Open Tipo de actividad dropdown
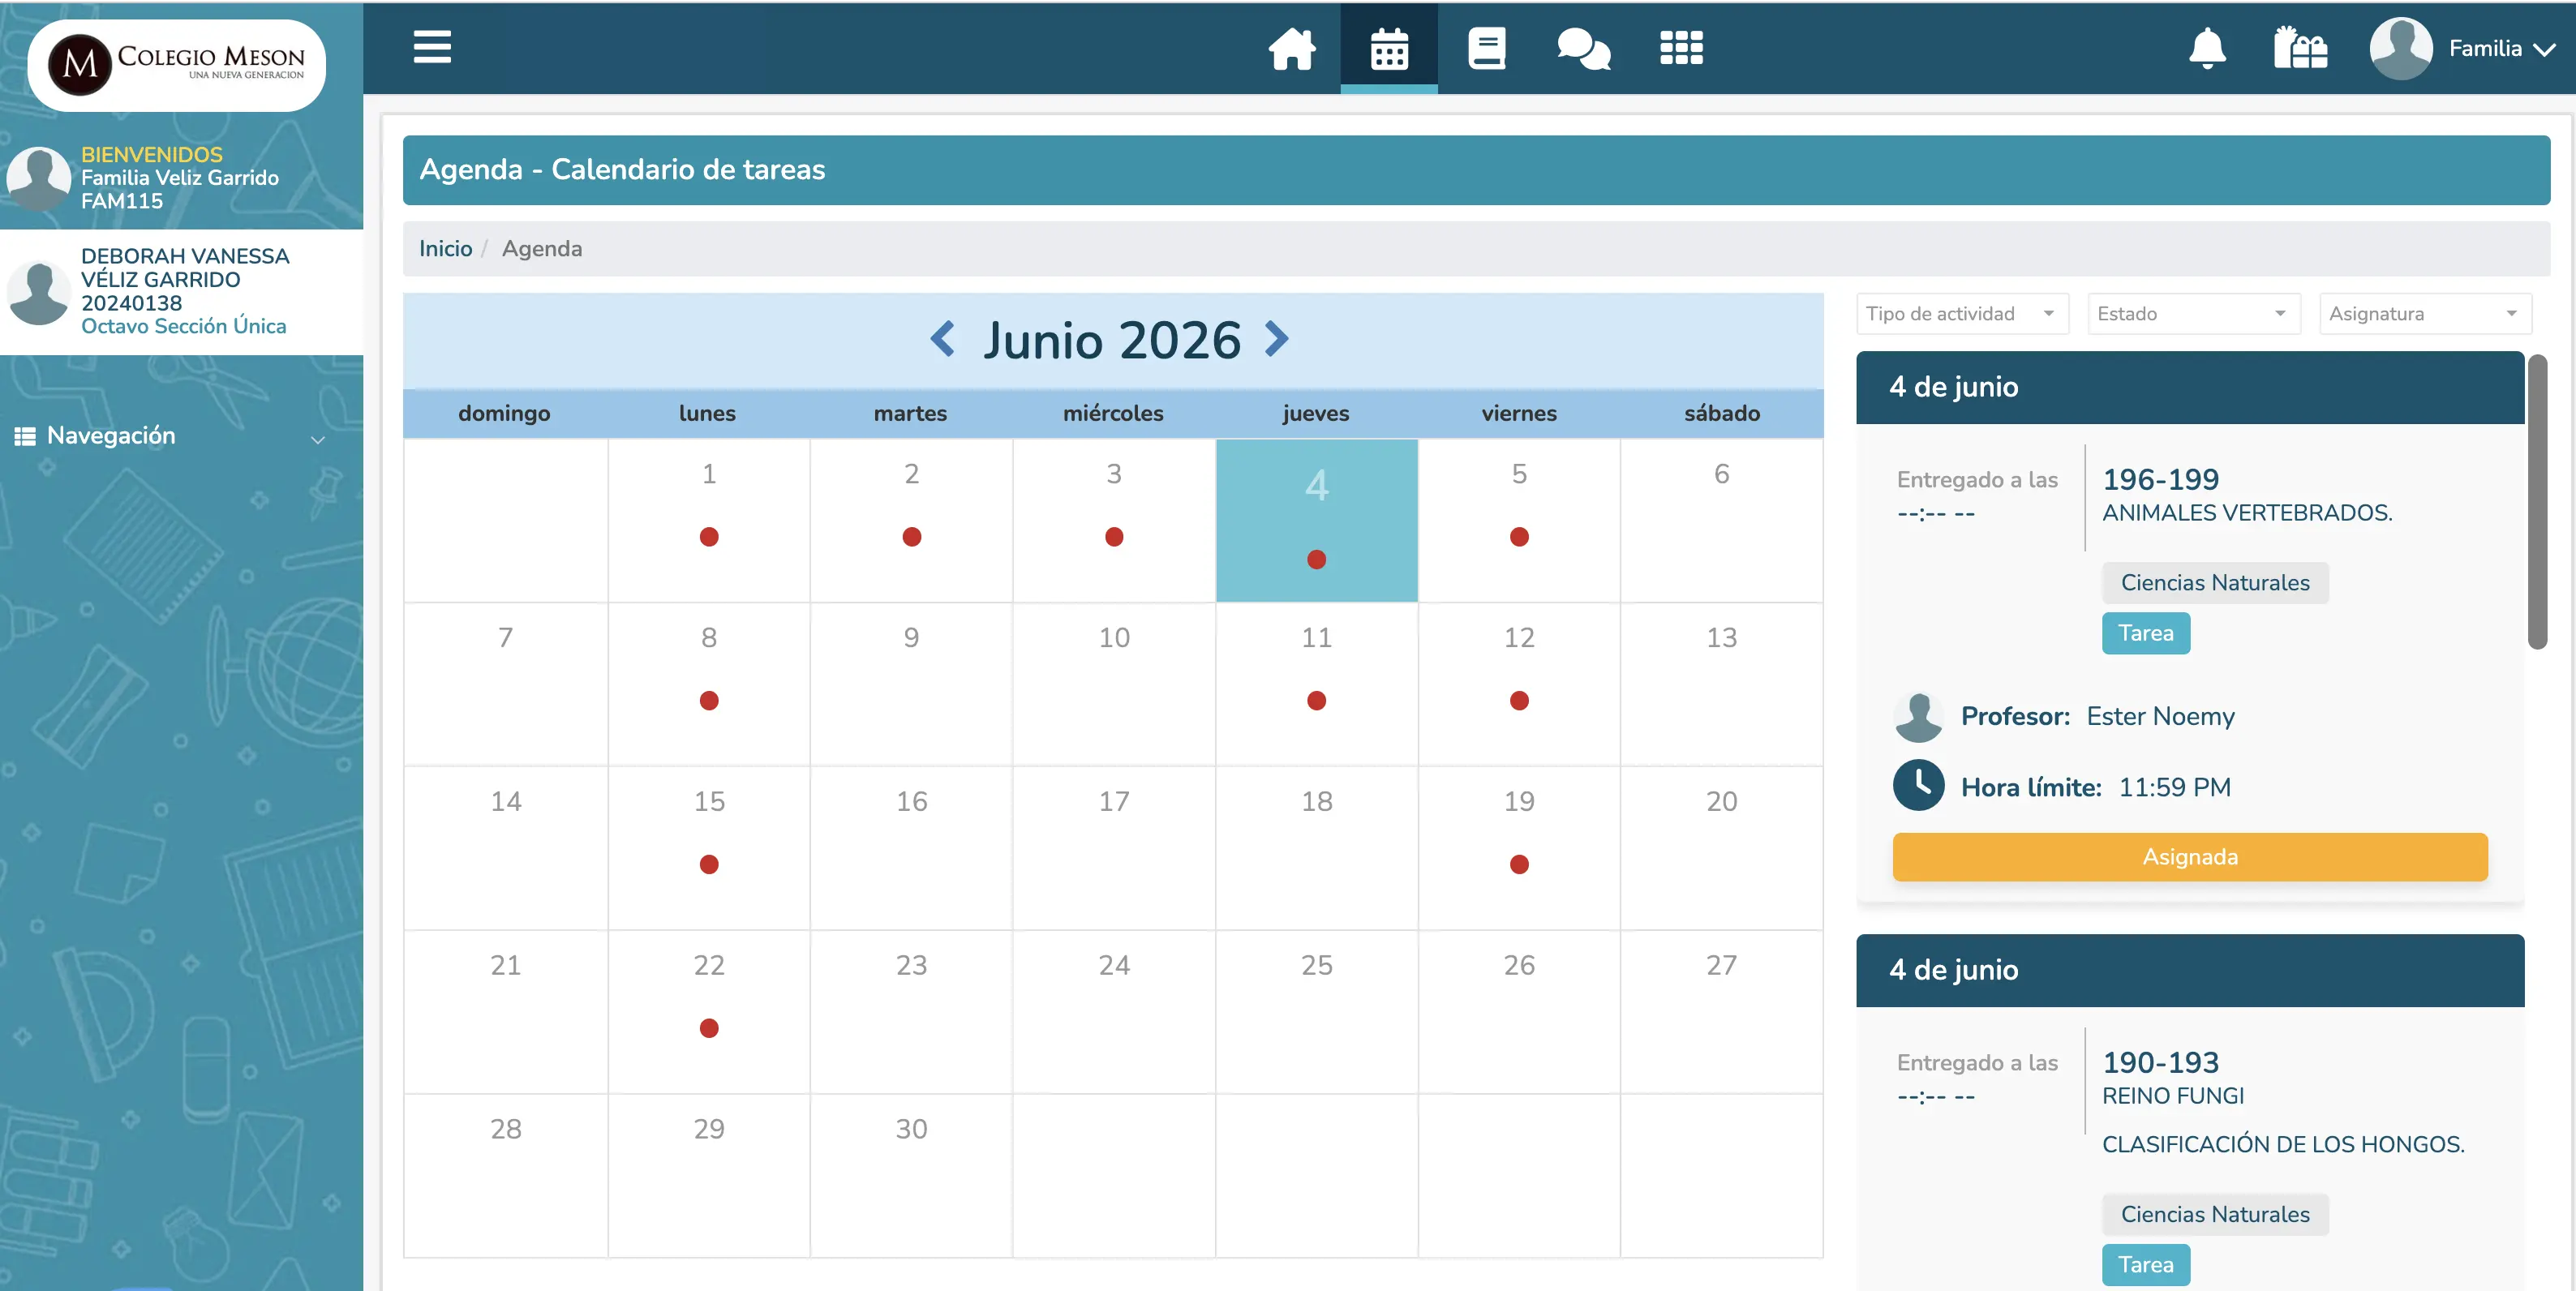Screen dimensions: 2576x1291 click(1962, 314)
